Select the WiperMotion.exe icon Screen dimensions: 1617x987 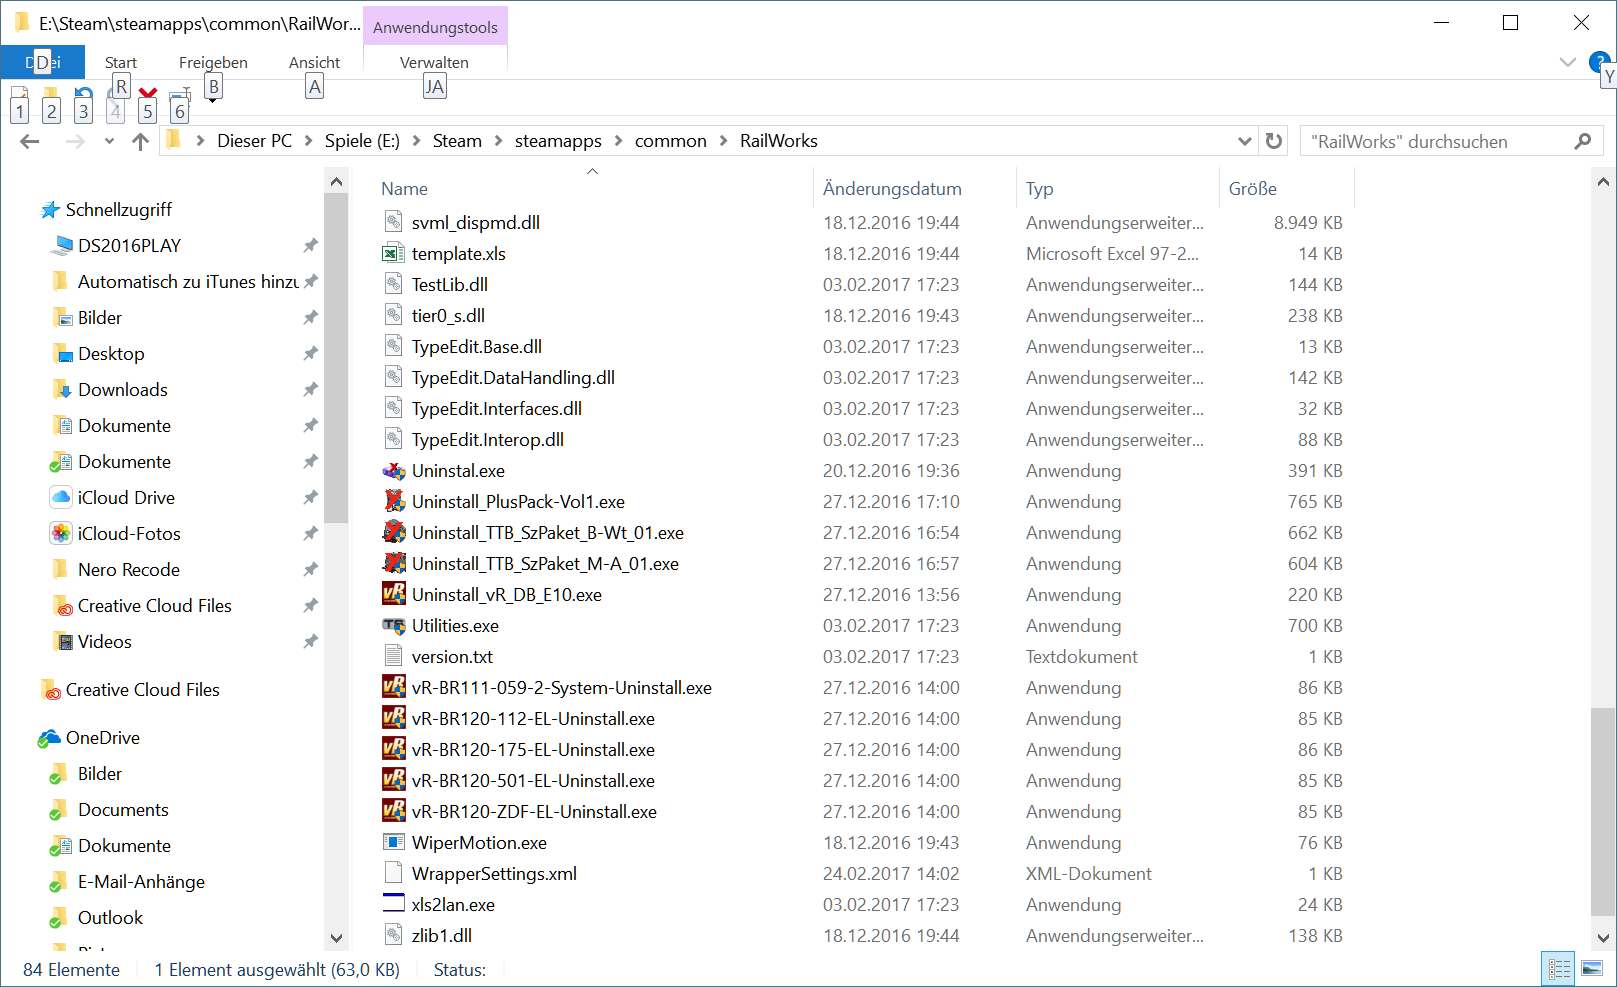coord(394,842)
